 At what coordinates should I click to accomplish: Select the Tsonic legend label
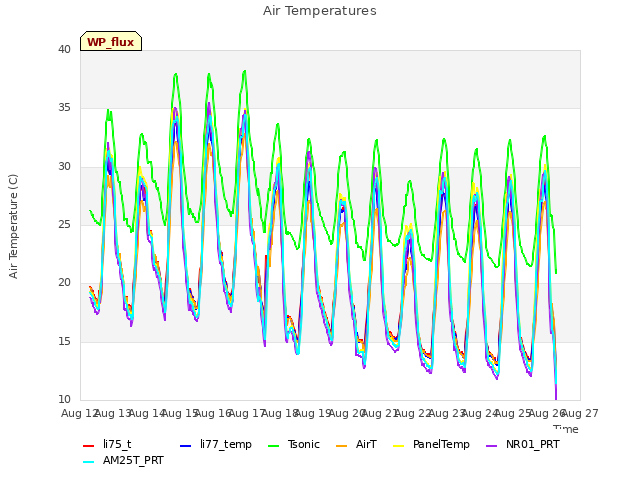click(304, 444)
